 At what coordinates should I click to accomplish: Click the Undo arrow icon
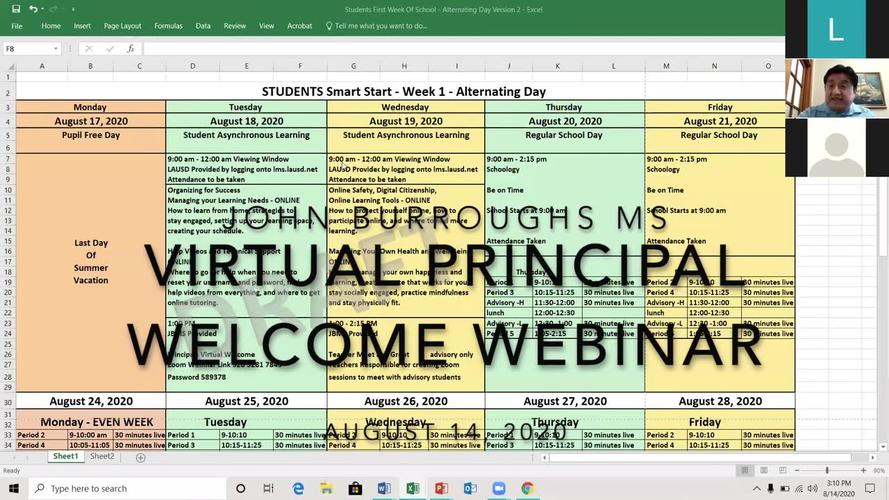33,9
